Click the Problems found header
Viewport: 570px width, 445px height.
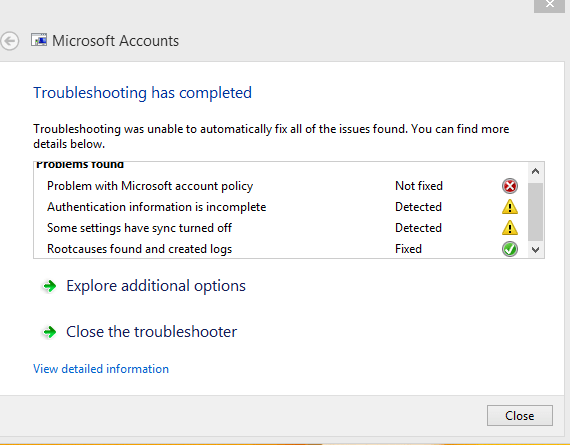pyautogui.click(x=80, y=165)
